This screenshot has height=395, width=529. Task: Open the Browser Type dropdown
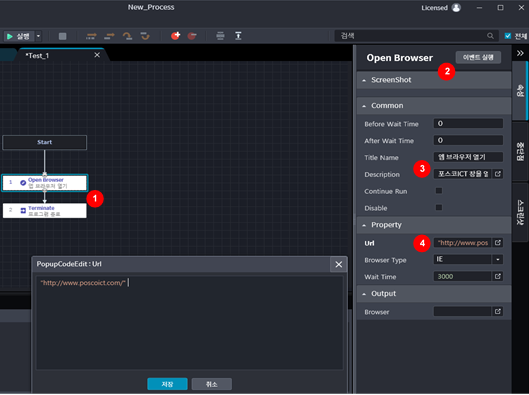pos(498,259)
